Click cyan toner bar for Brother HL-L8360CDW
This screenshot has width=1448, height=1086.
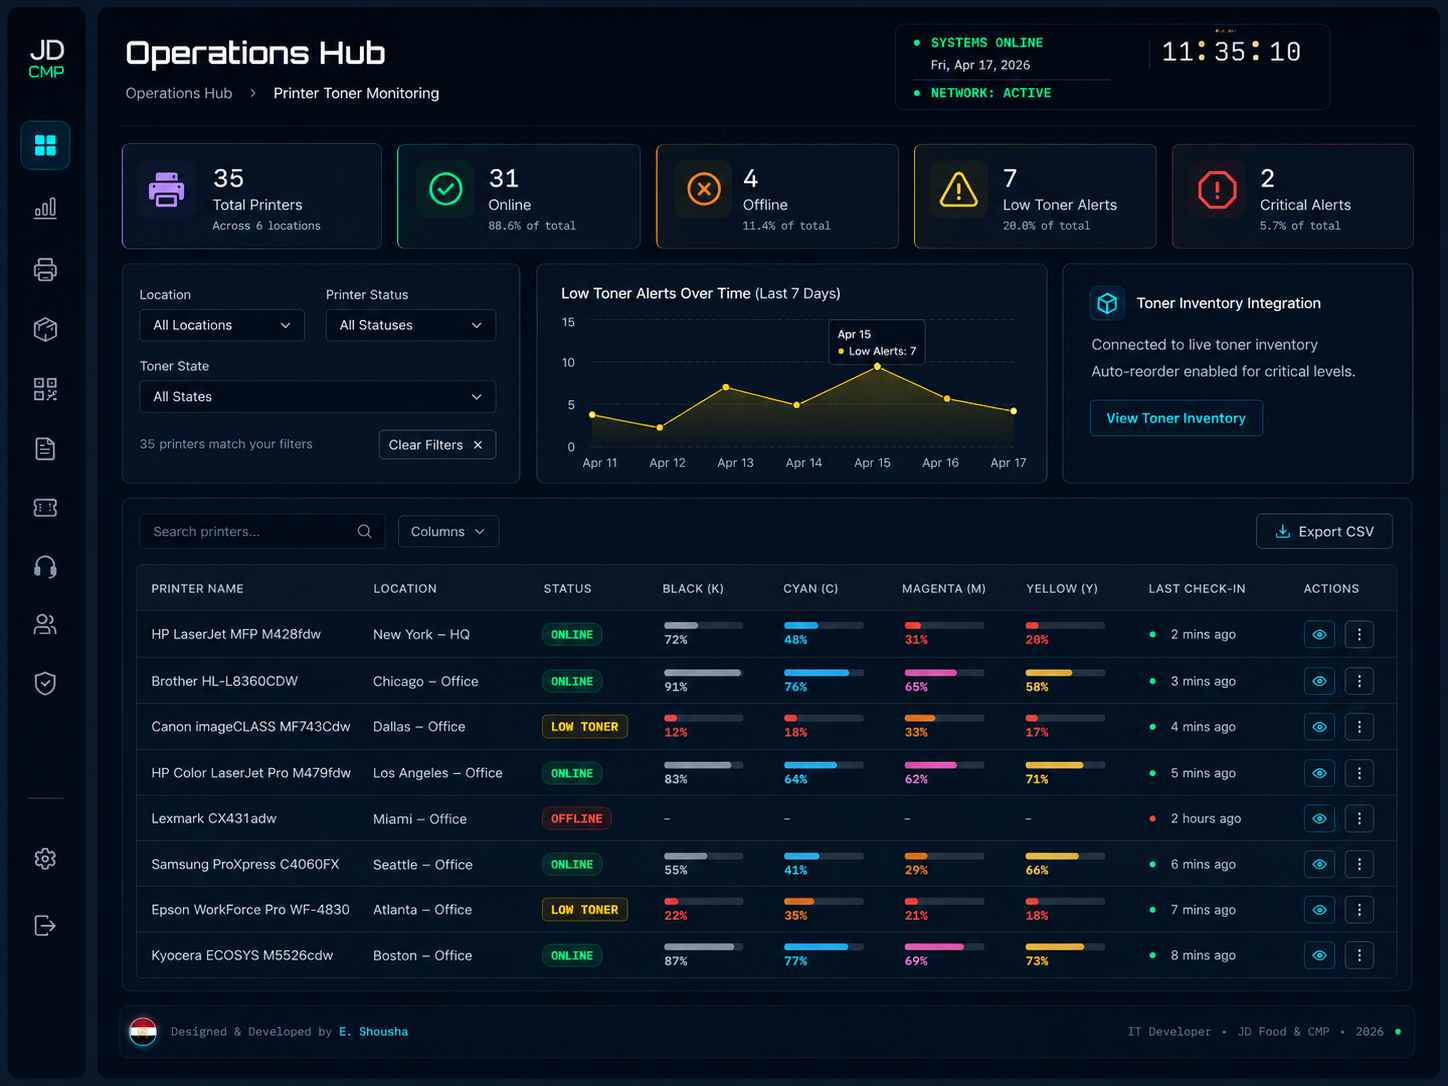click(x=824, y=673)
